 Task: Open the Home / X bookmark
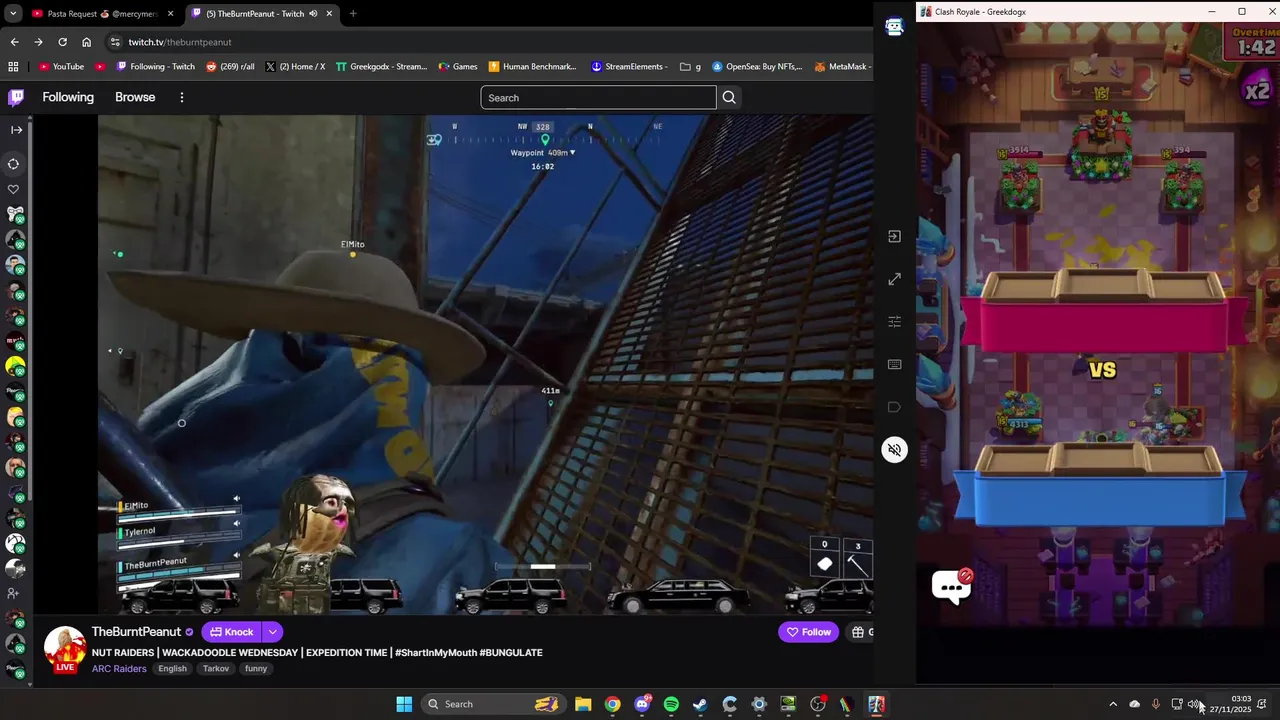tap(295, 66)
